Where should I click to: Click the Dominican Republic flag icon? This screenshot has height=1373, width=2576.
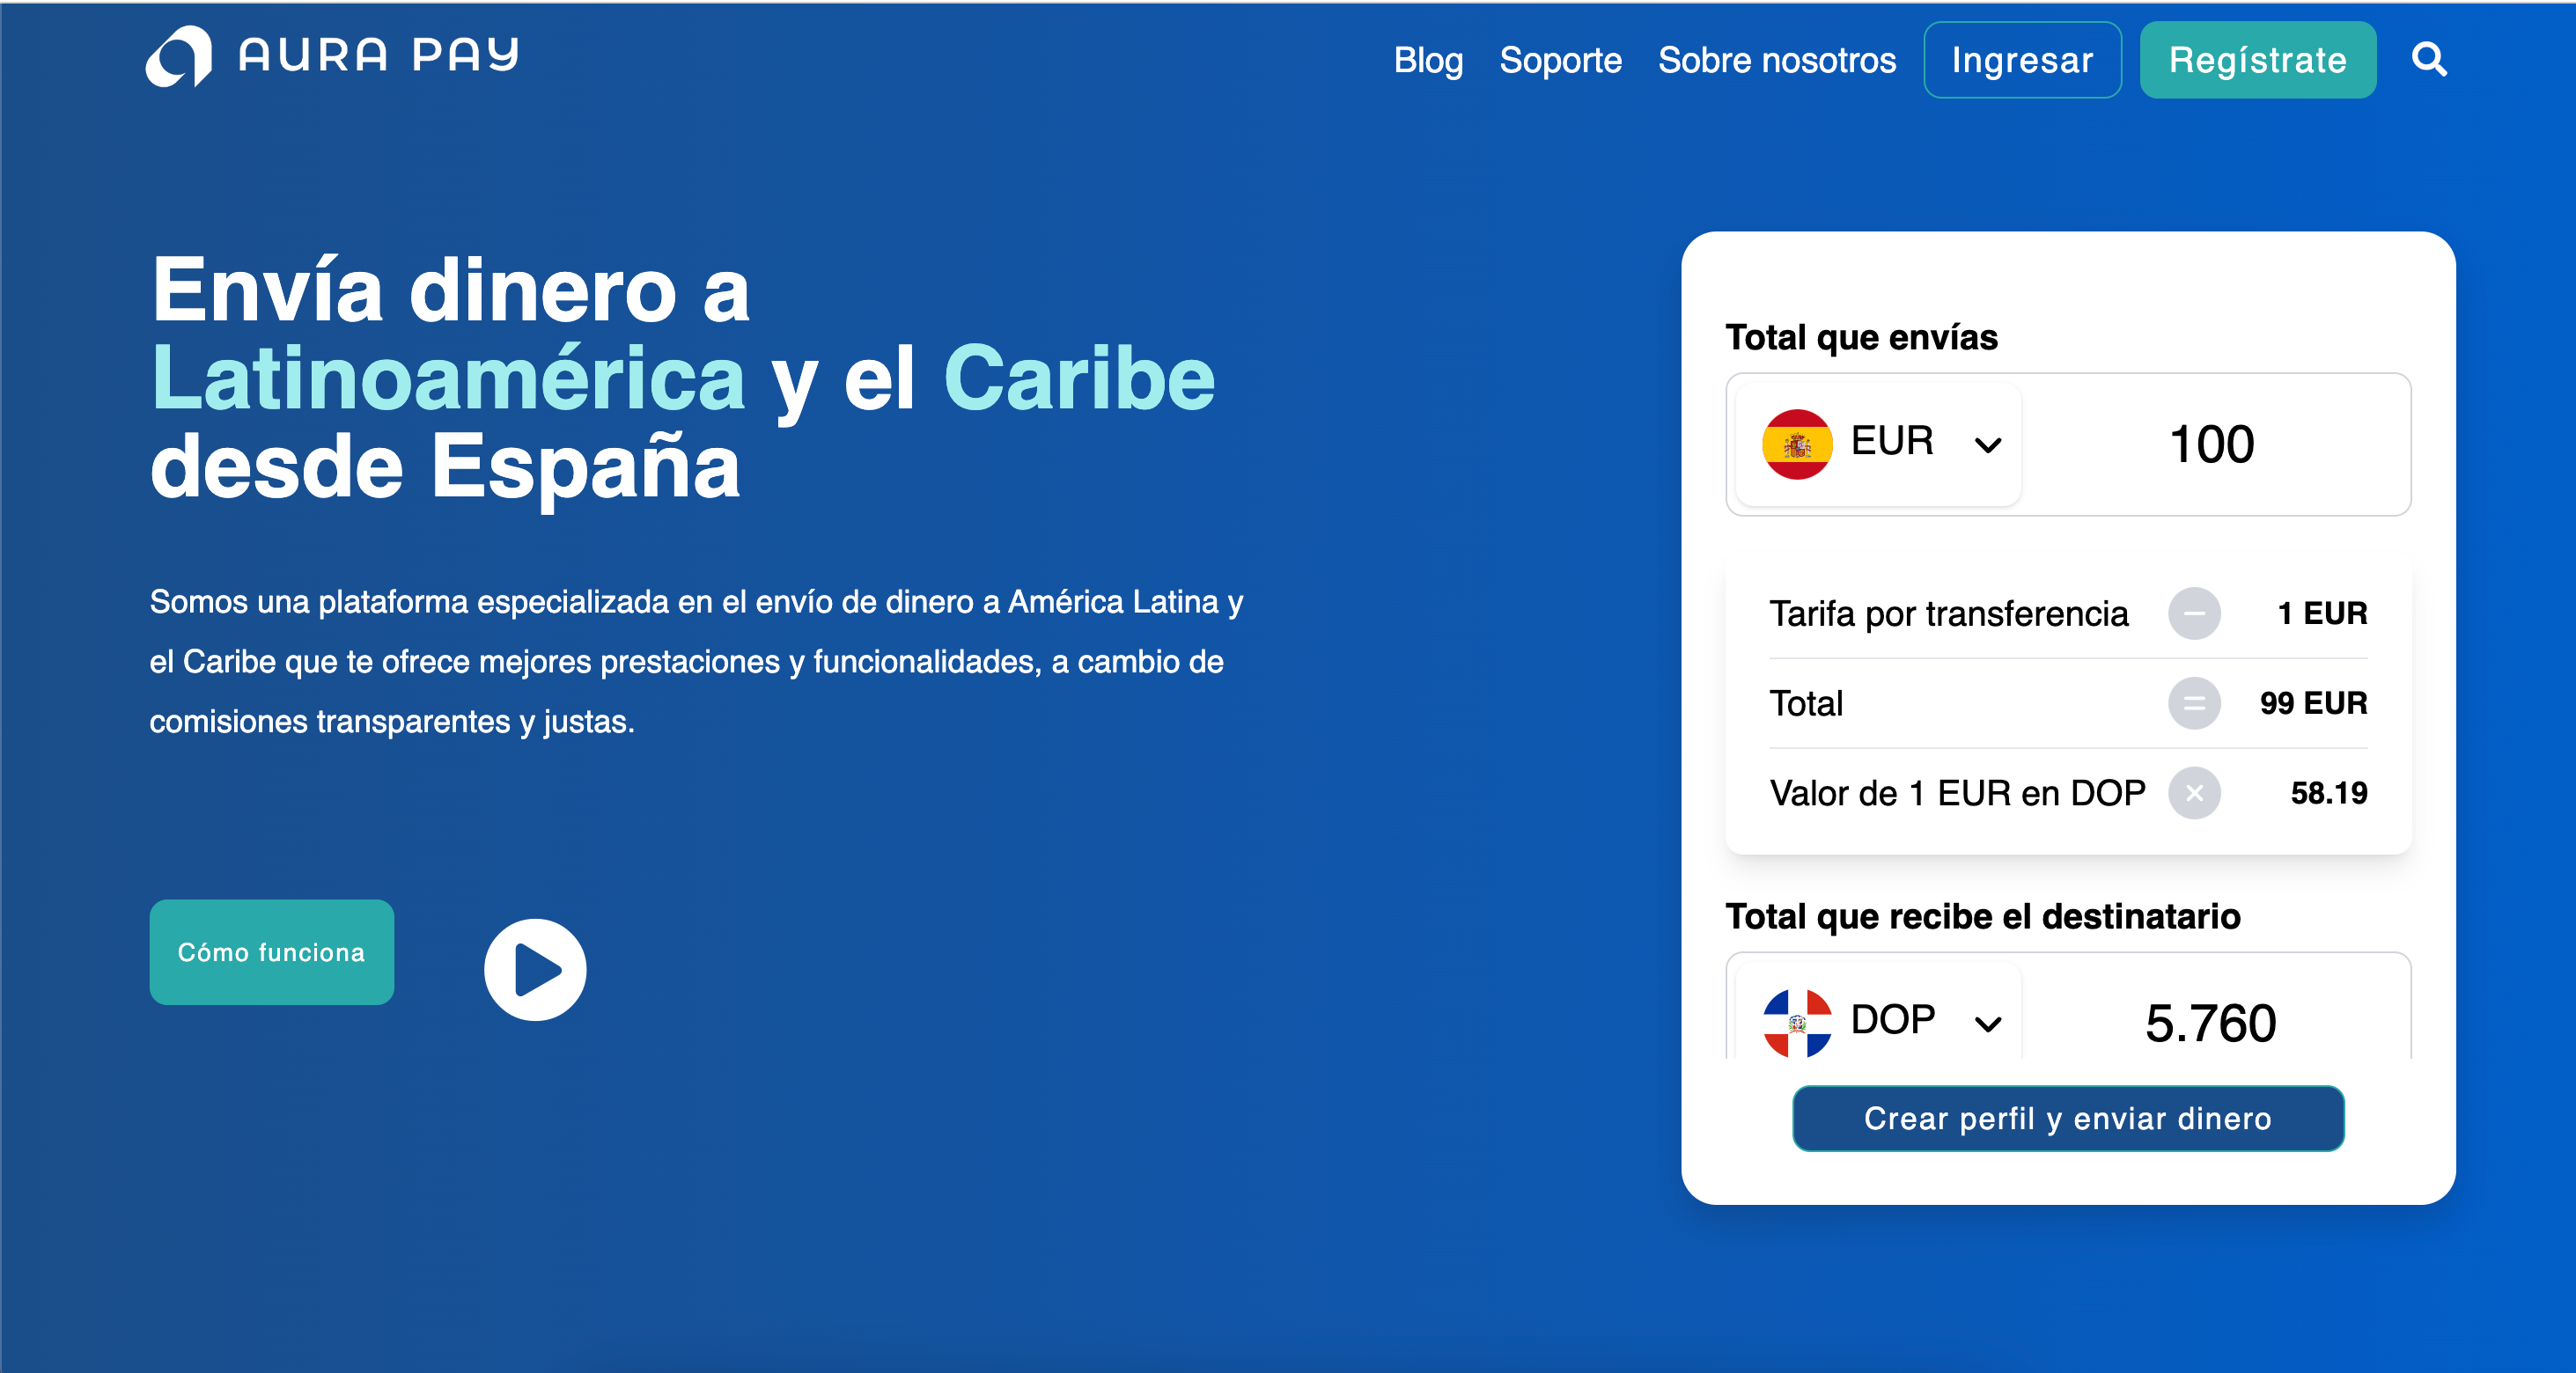point(1797,1022)
